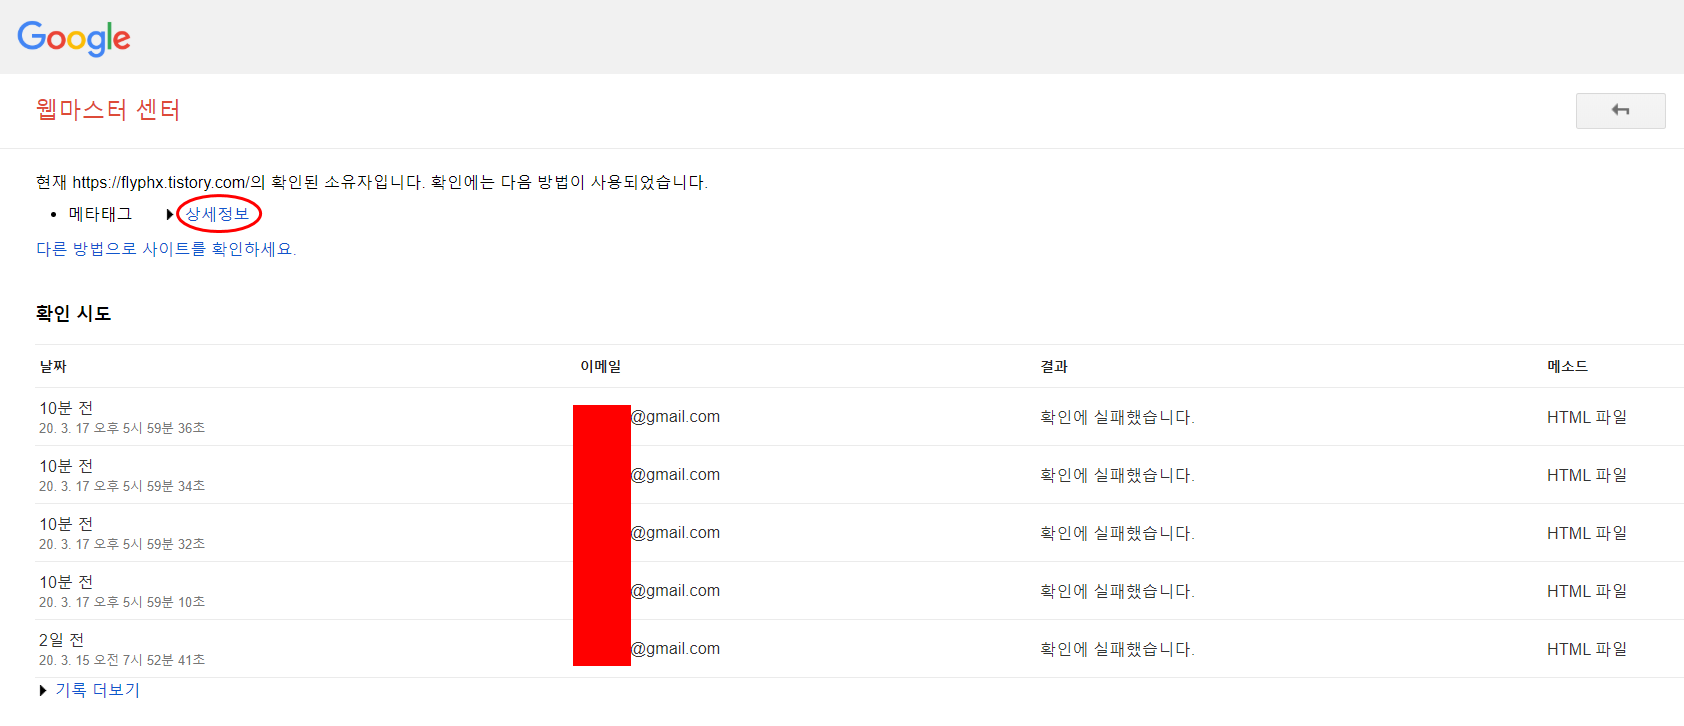1684x726 pixels.
Task: Expand the triangle before 상세정보
Action: click(170, 214)
